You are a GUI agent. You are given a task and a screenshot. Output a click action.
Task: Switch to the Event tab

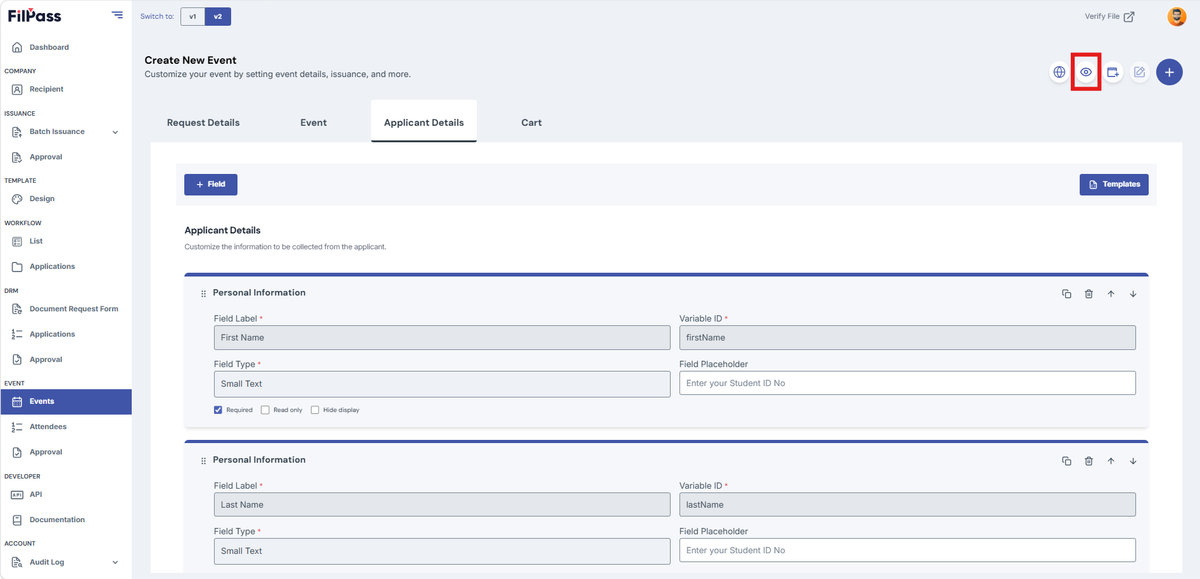click(313, 122)
